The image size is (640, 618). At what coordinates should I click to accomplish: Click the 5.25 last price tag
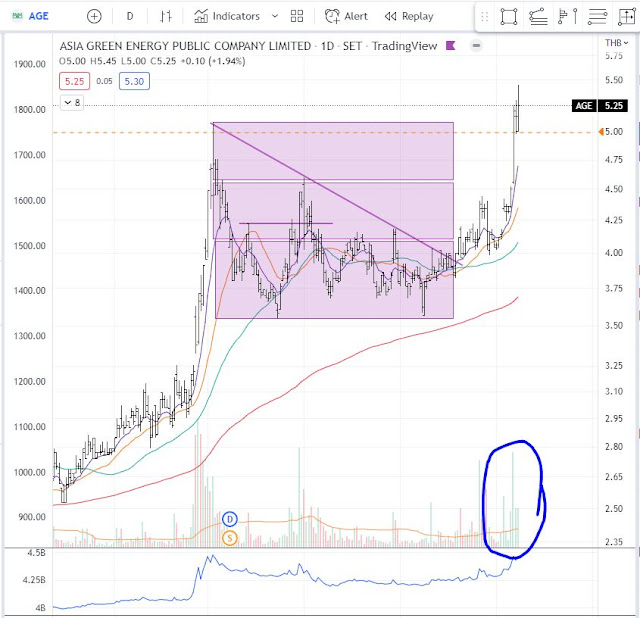(x=613, y=106)
